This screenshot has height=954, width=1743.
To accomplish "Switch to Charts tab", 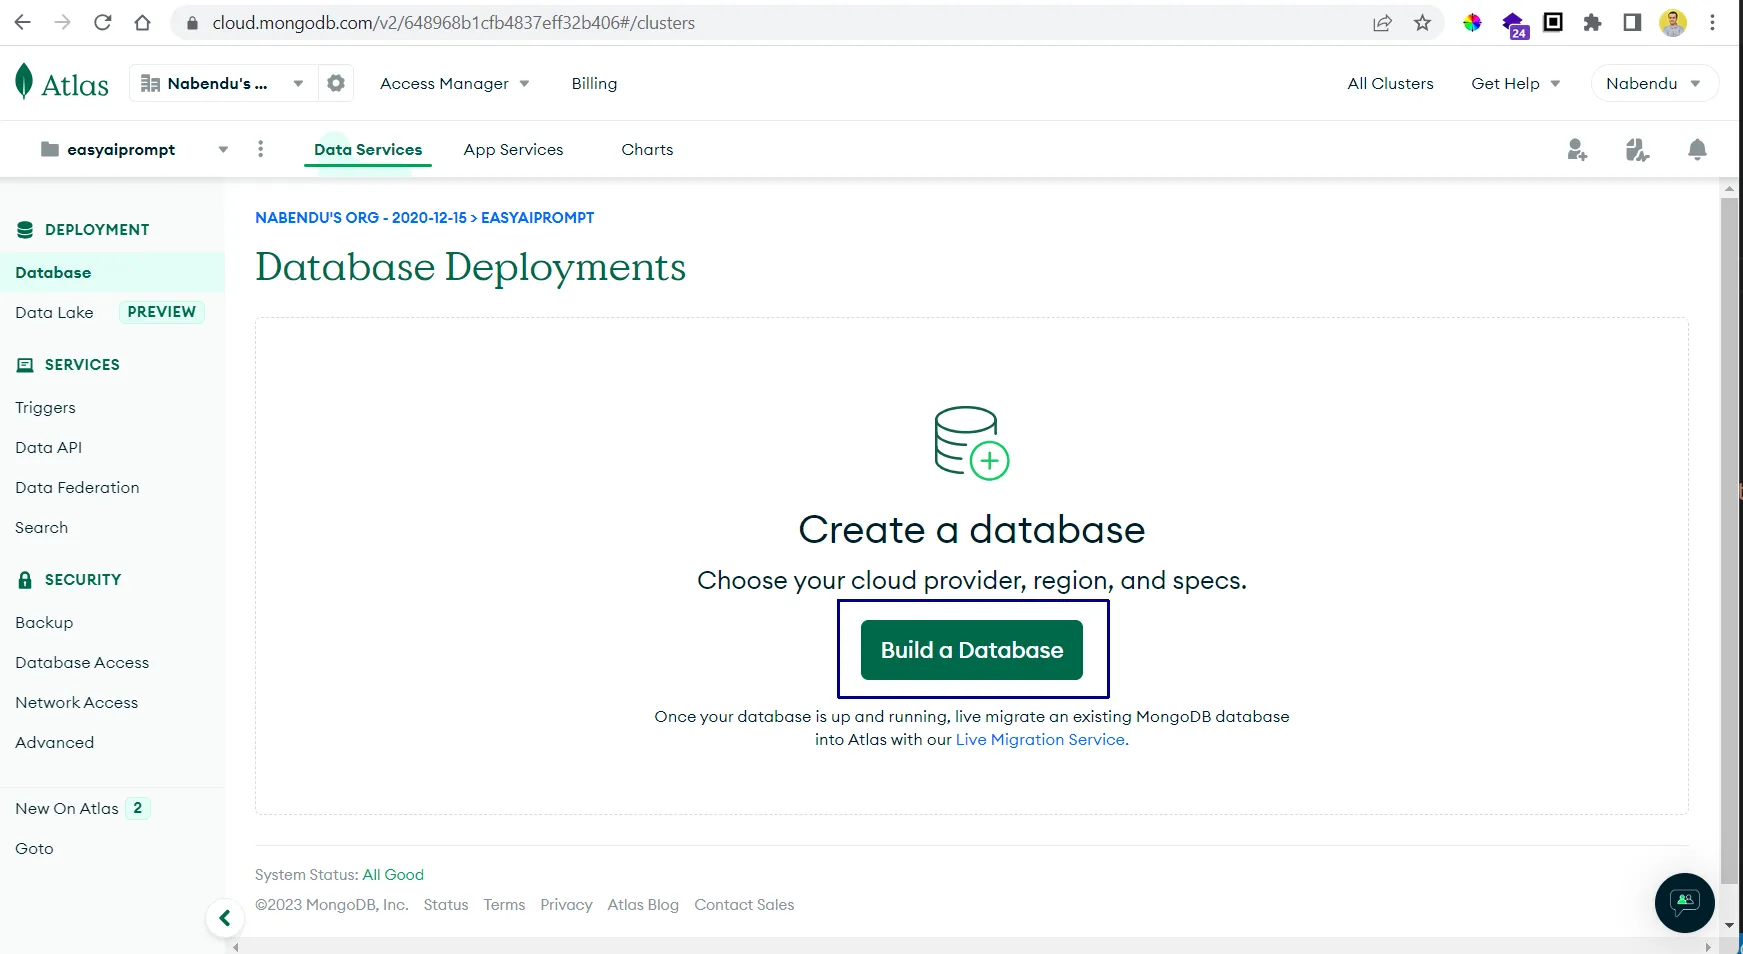I will (647, 149).
